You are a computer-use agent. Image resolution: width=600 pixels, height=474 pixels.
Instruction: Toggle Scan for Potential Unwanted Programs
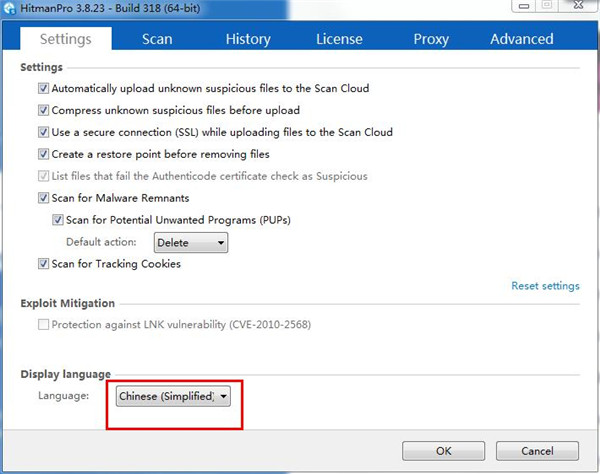click(x=58, y=220)
